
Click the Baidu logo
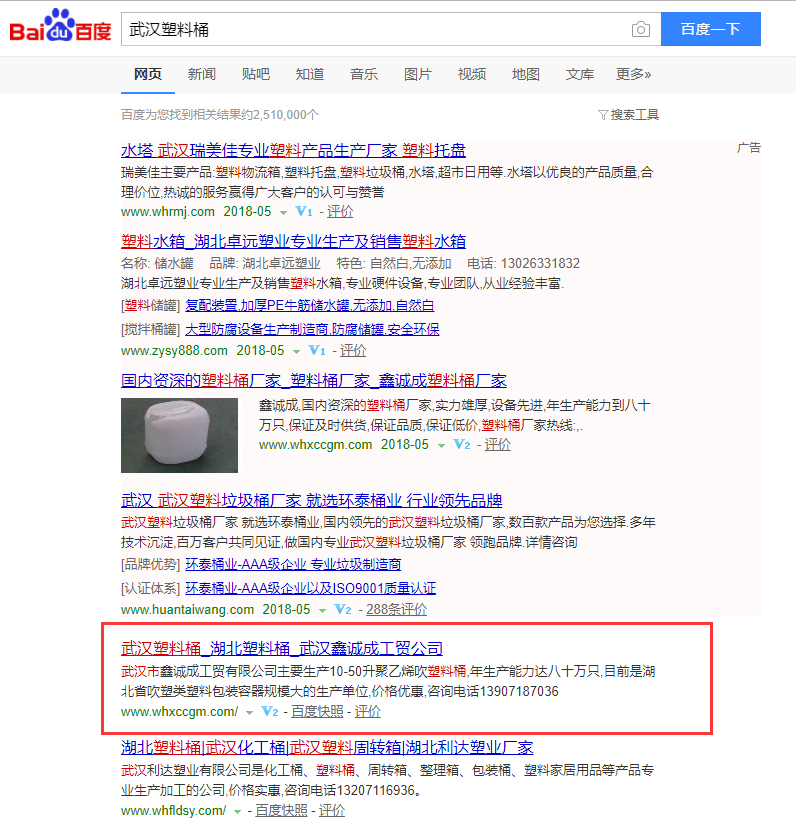[61, 26]
